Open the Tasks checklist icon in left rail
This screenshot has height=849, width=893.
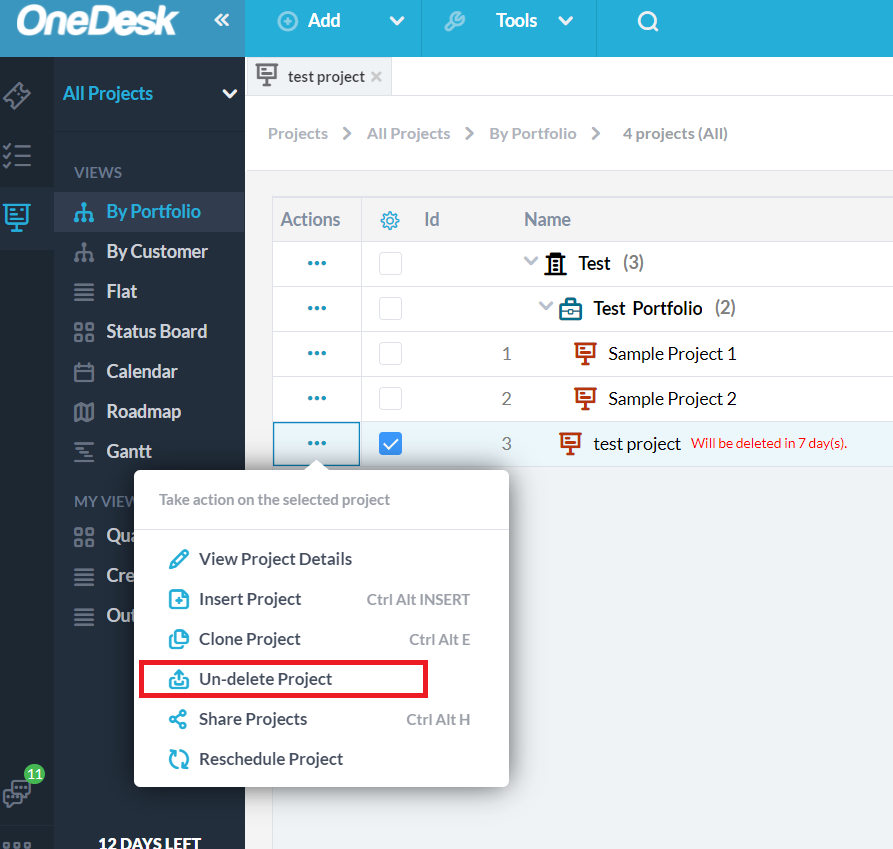tap(17, 155)
